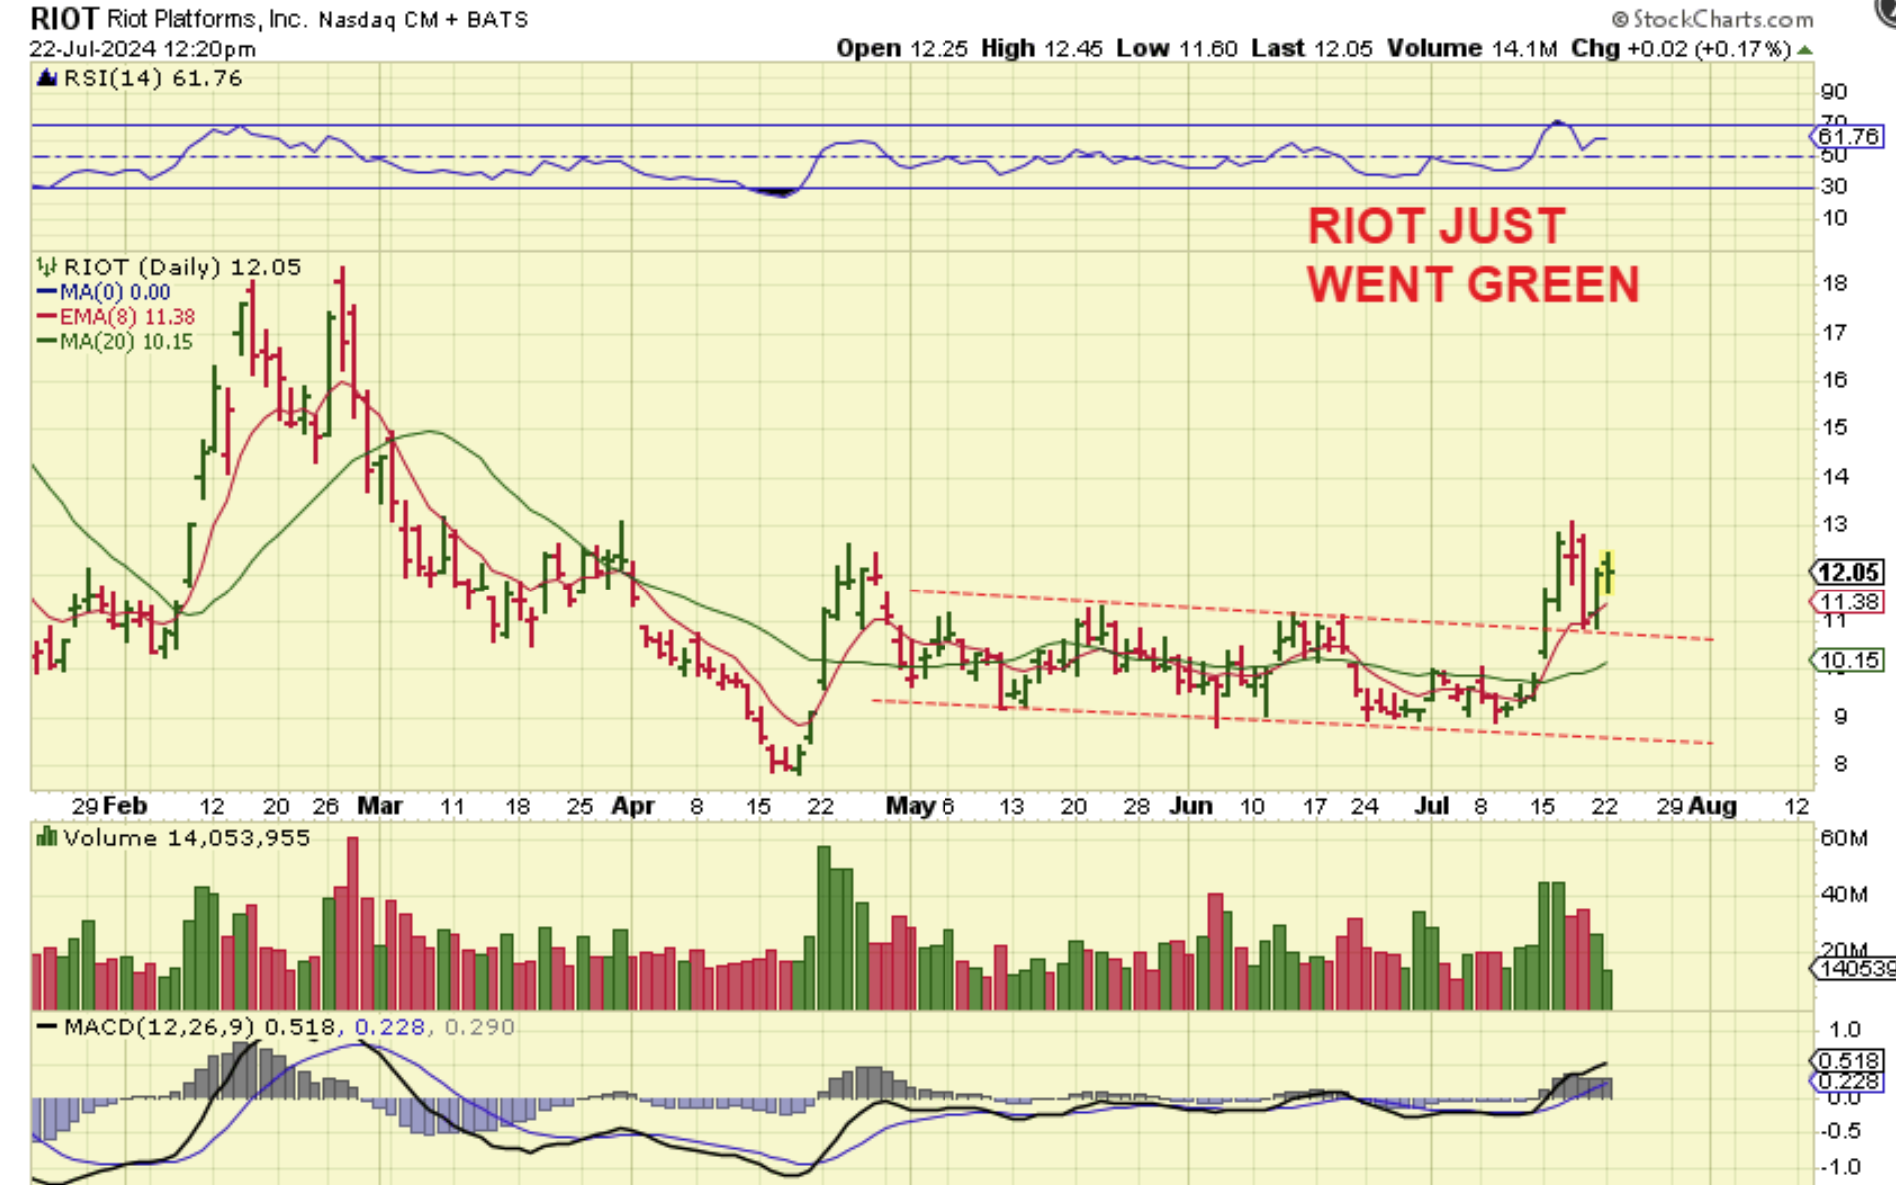Click the Chg +0.02 (+0.17%) value
1896x1185 pixels.
(1680, 48)
